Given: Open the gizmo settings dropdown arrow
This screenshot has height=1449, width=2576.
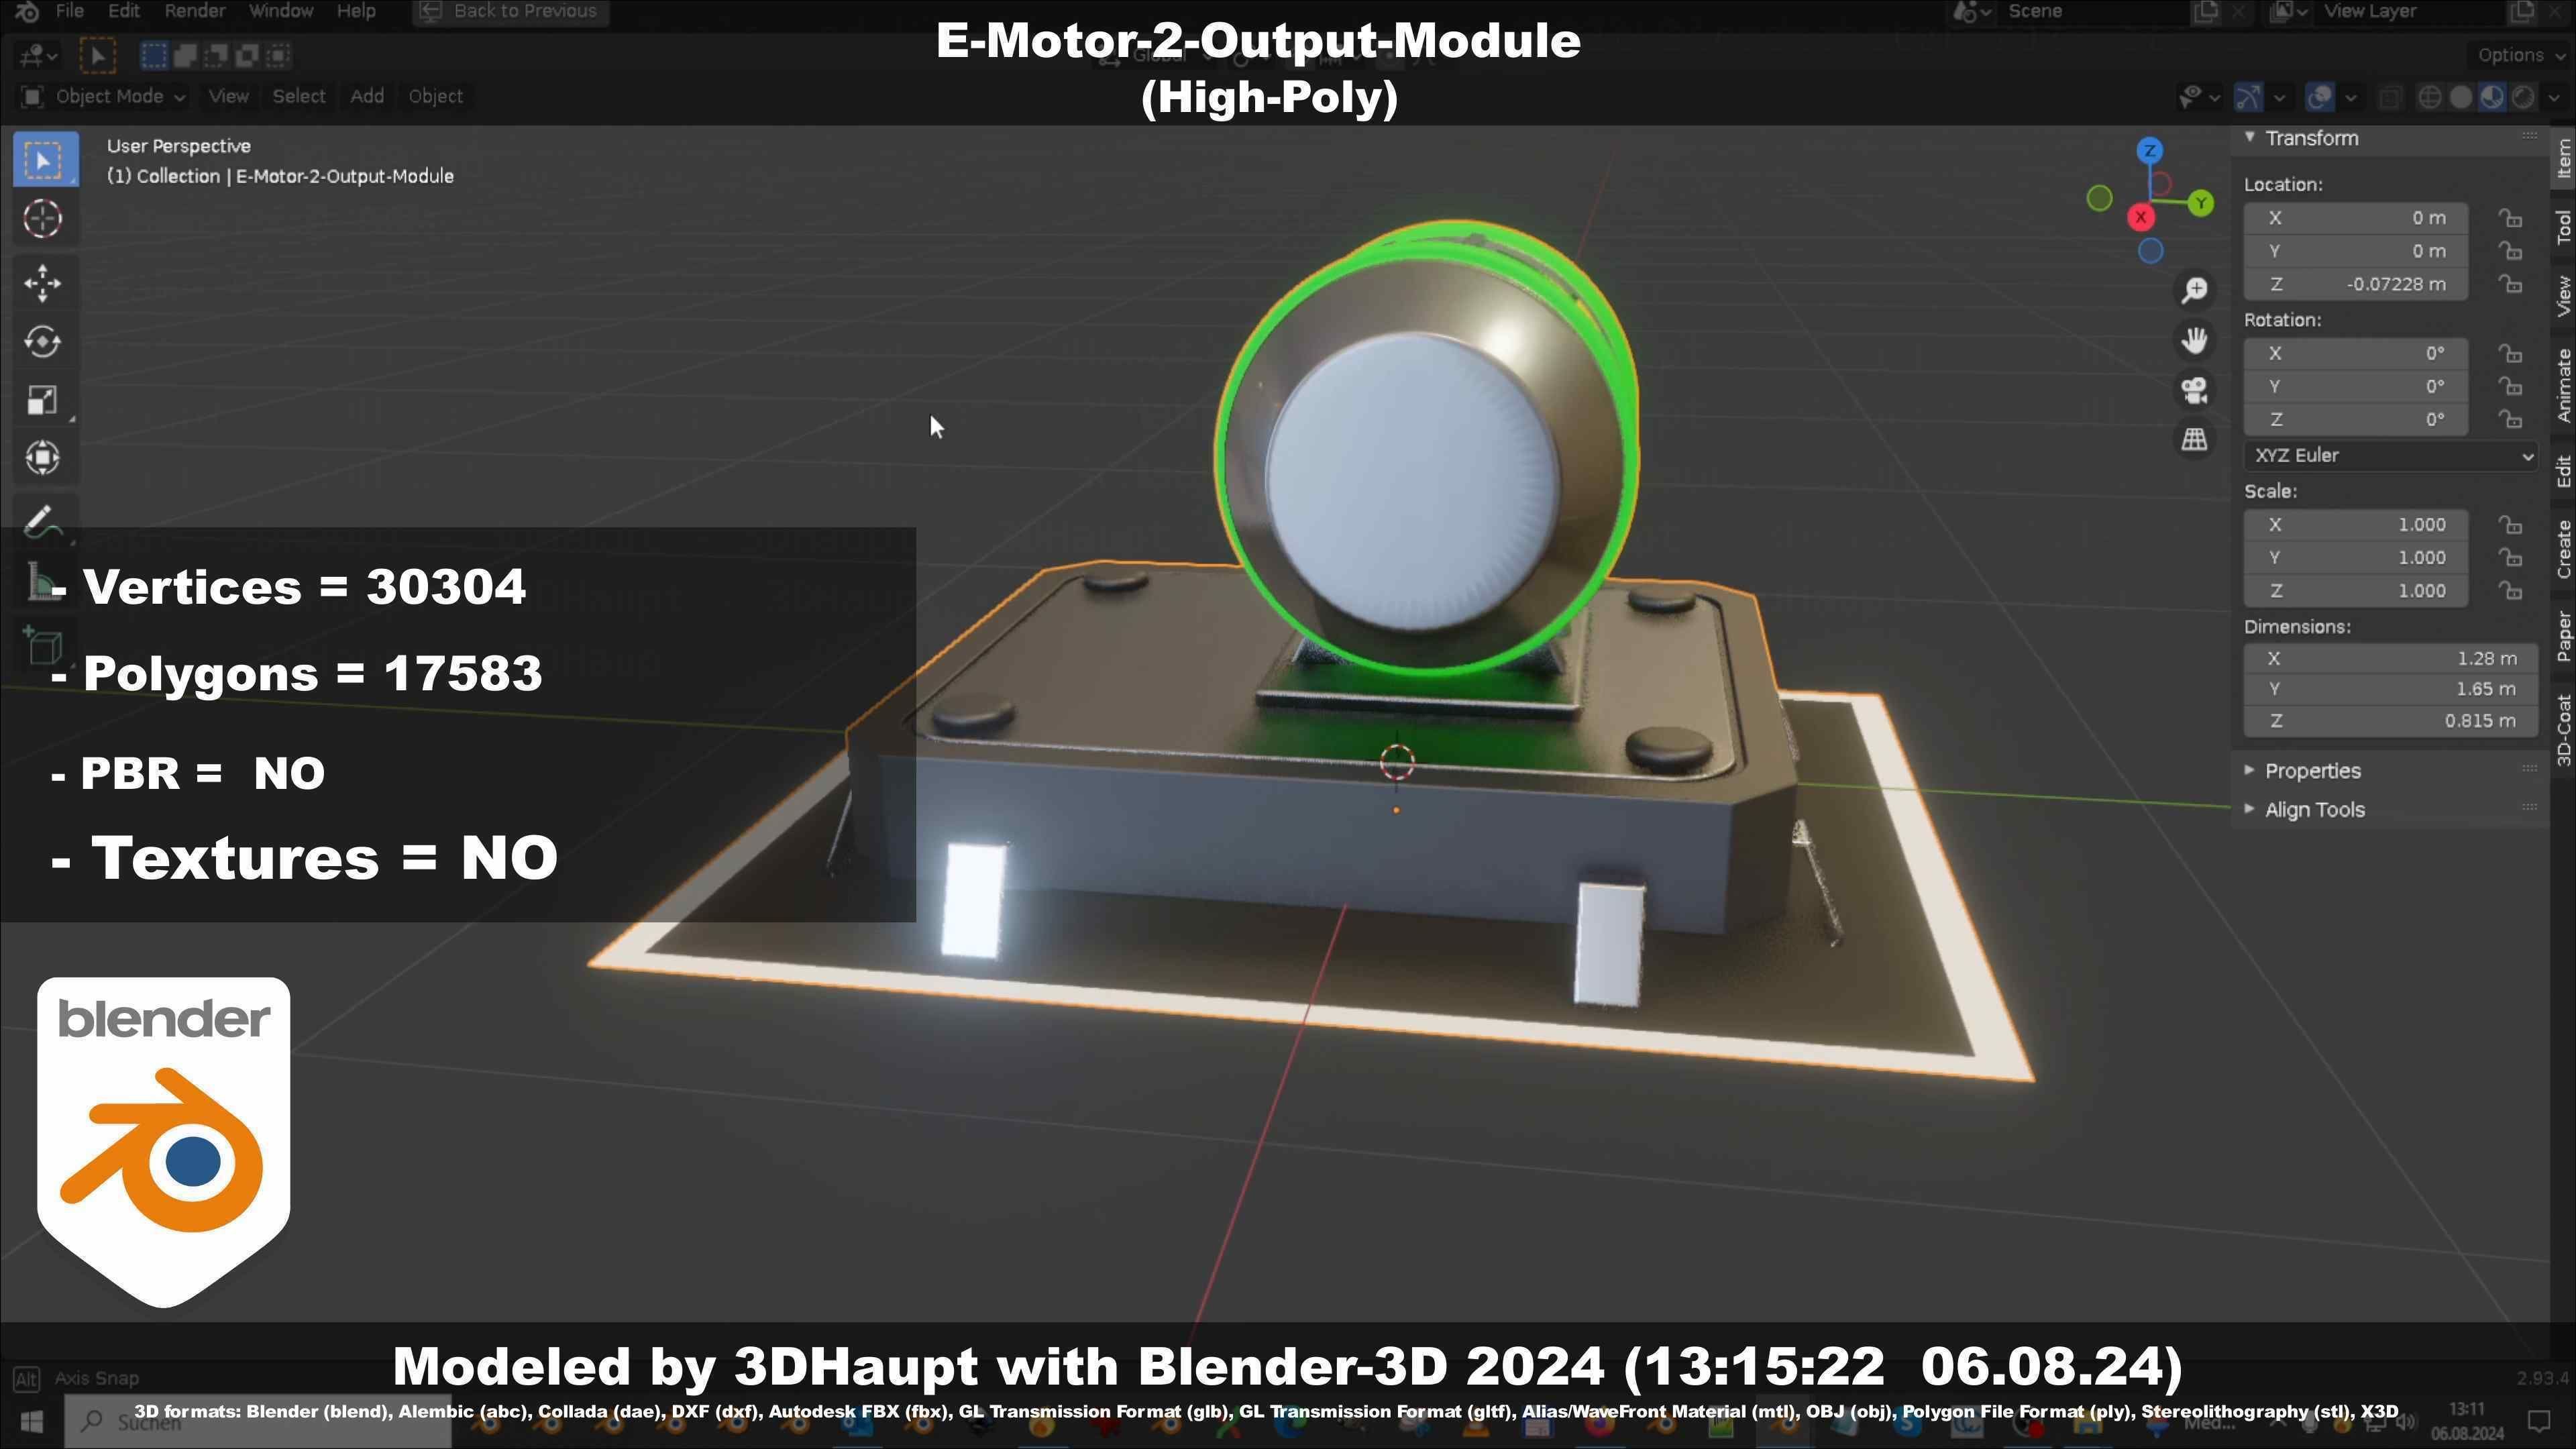Looking at the screenshot, I should point(2279,97).
